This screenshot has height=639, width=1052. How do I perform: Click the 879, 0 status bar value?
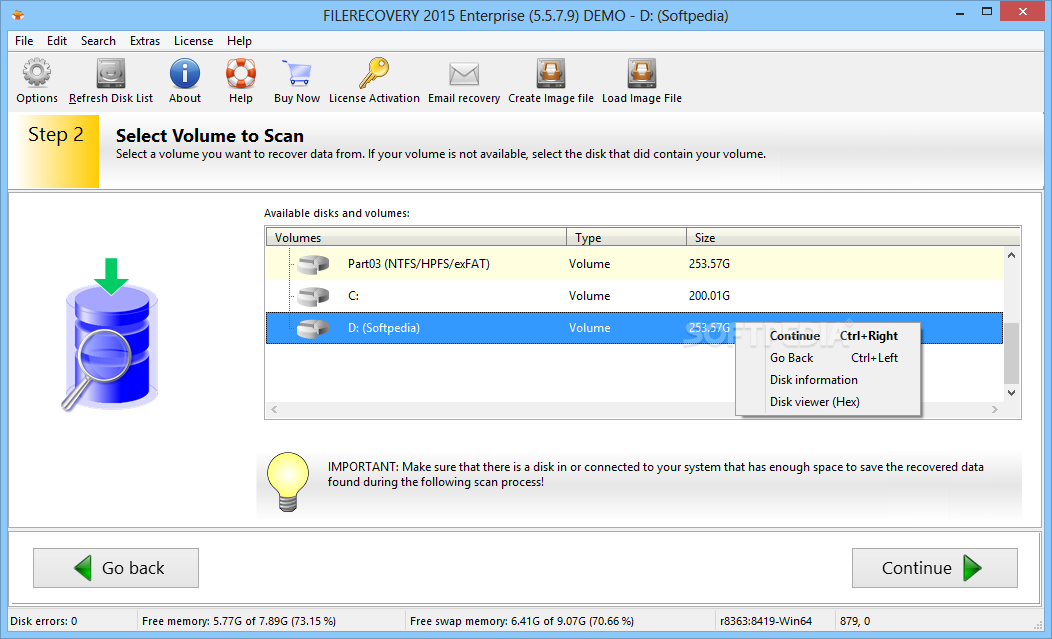point(855,622)
